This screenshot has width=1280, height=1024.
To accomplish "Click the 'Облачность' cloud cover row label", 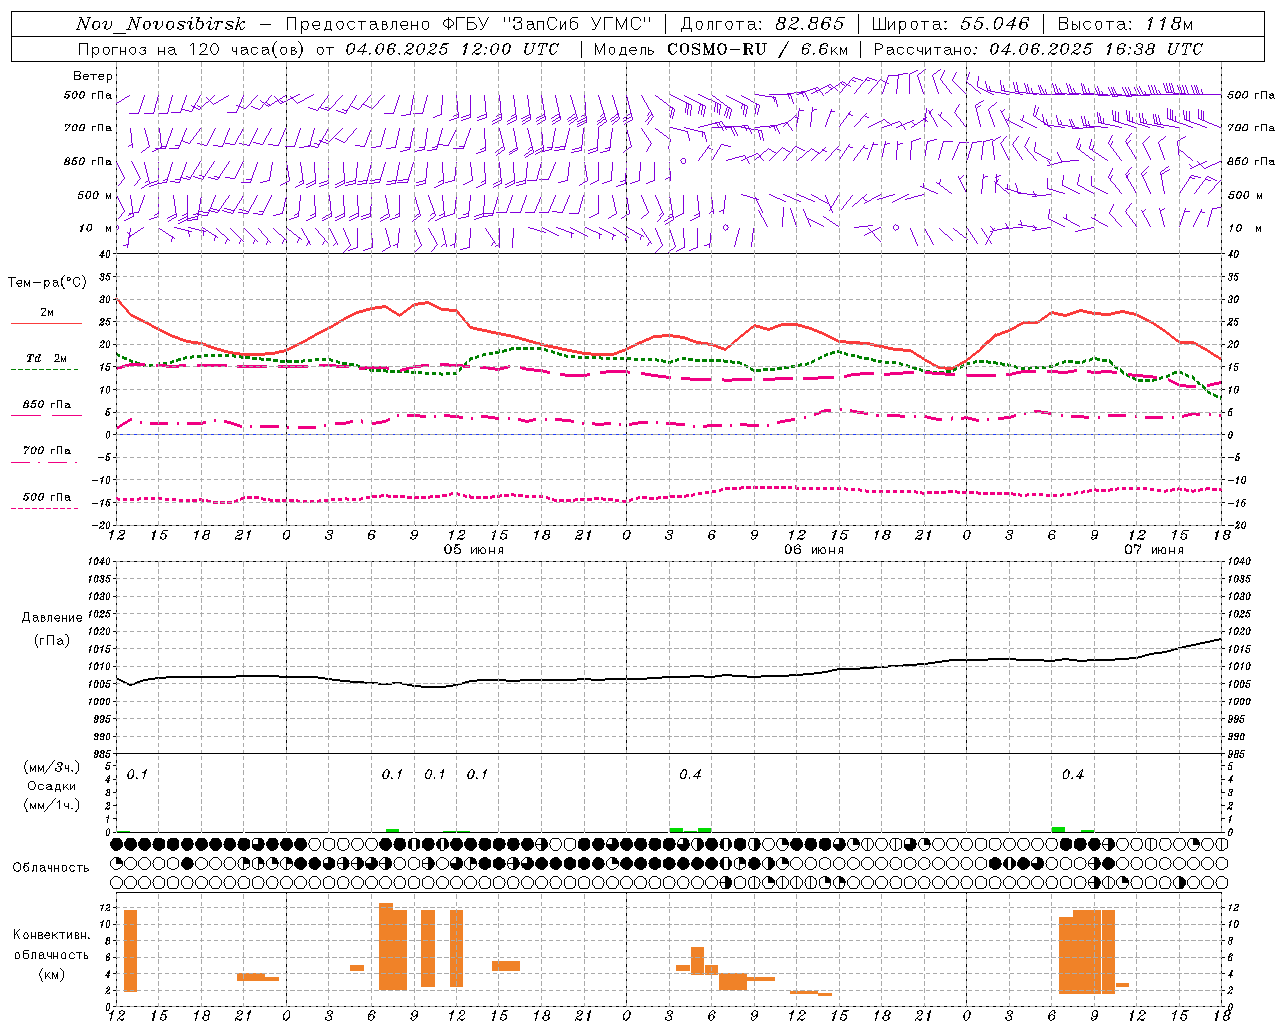I will pos(51,867).
